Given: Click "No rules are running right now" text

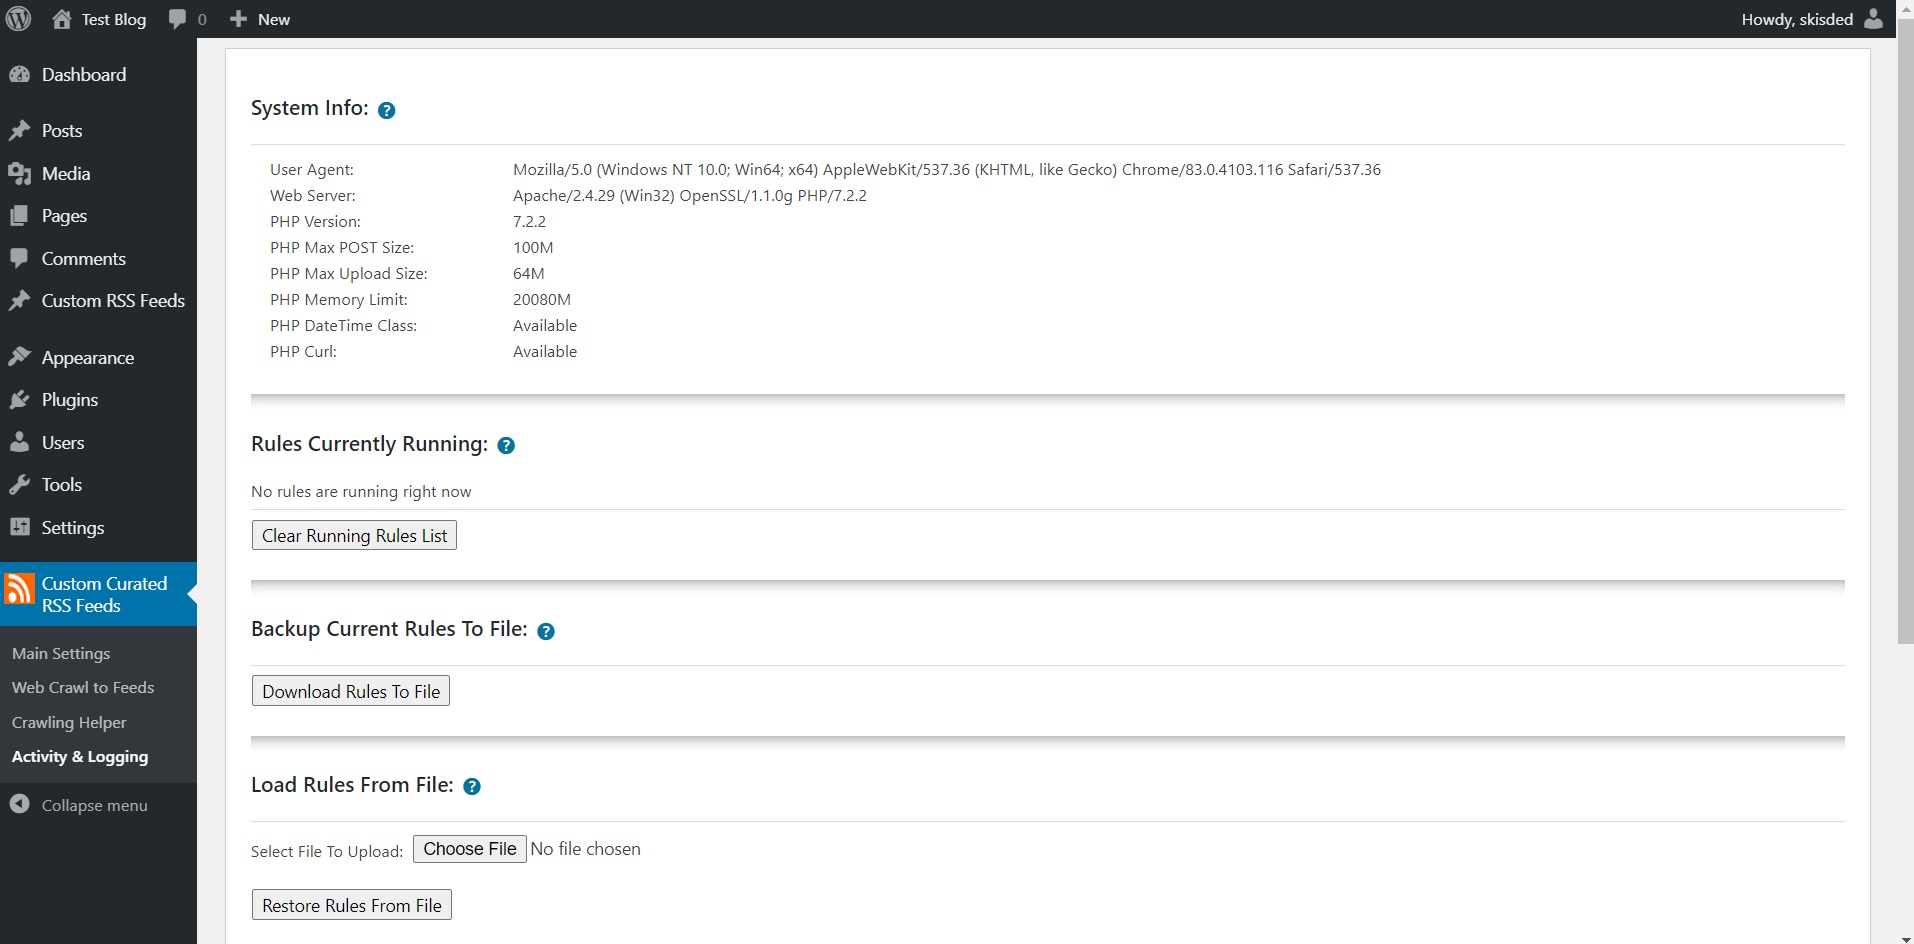Looking at the screenshot, I should pos(361,492).
